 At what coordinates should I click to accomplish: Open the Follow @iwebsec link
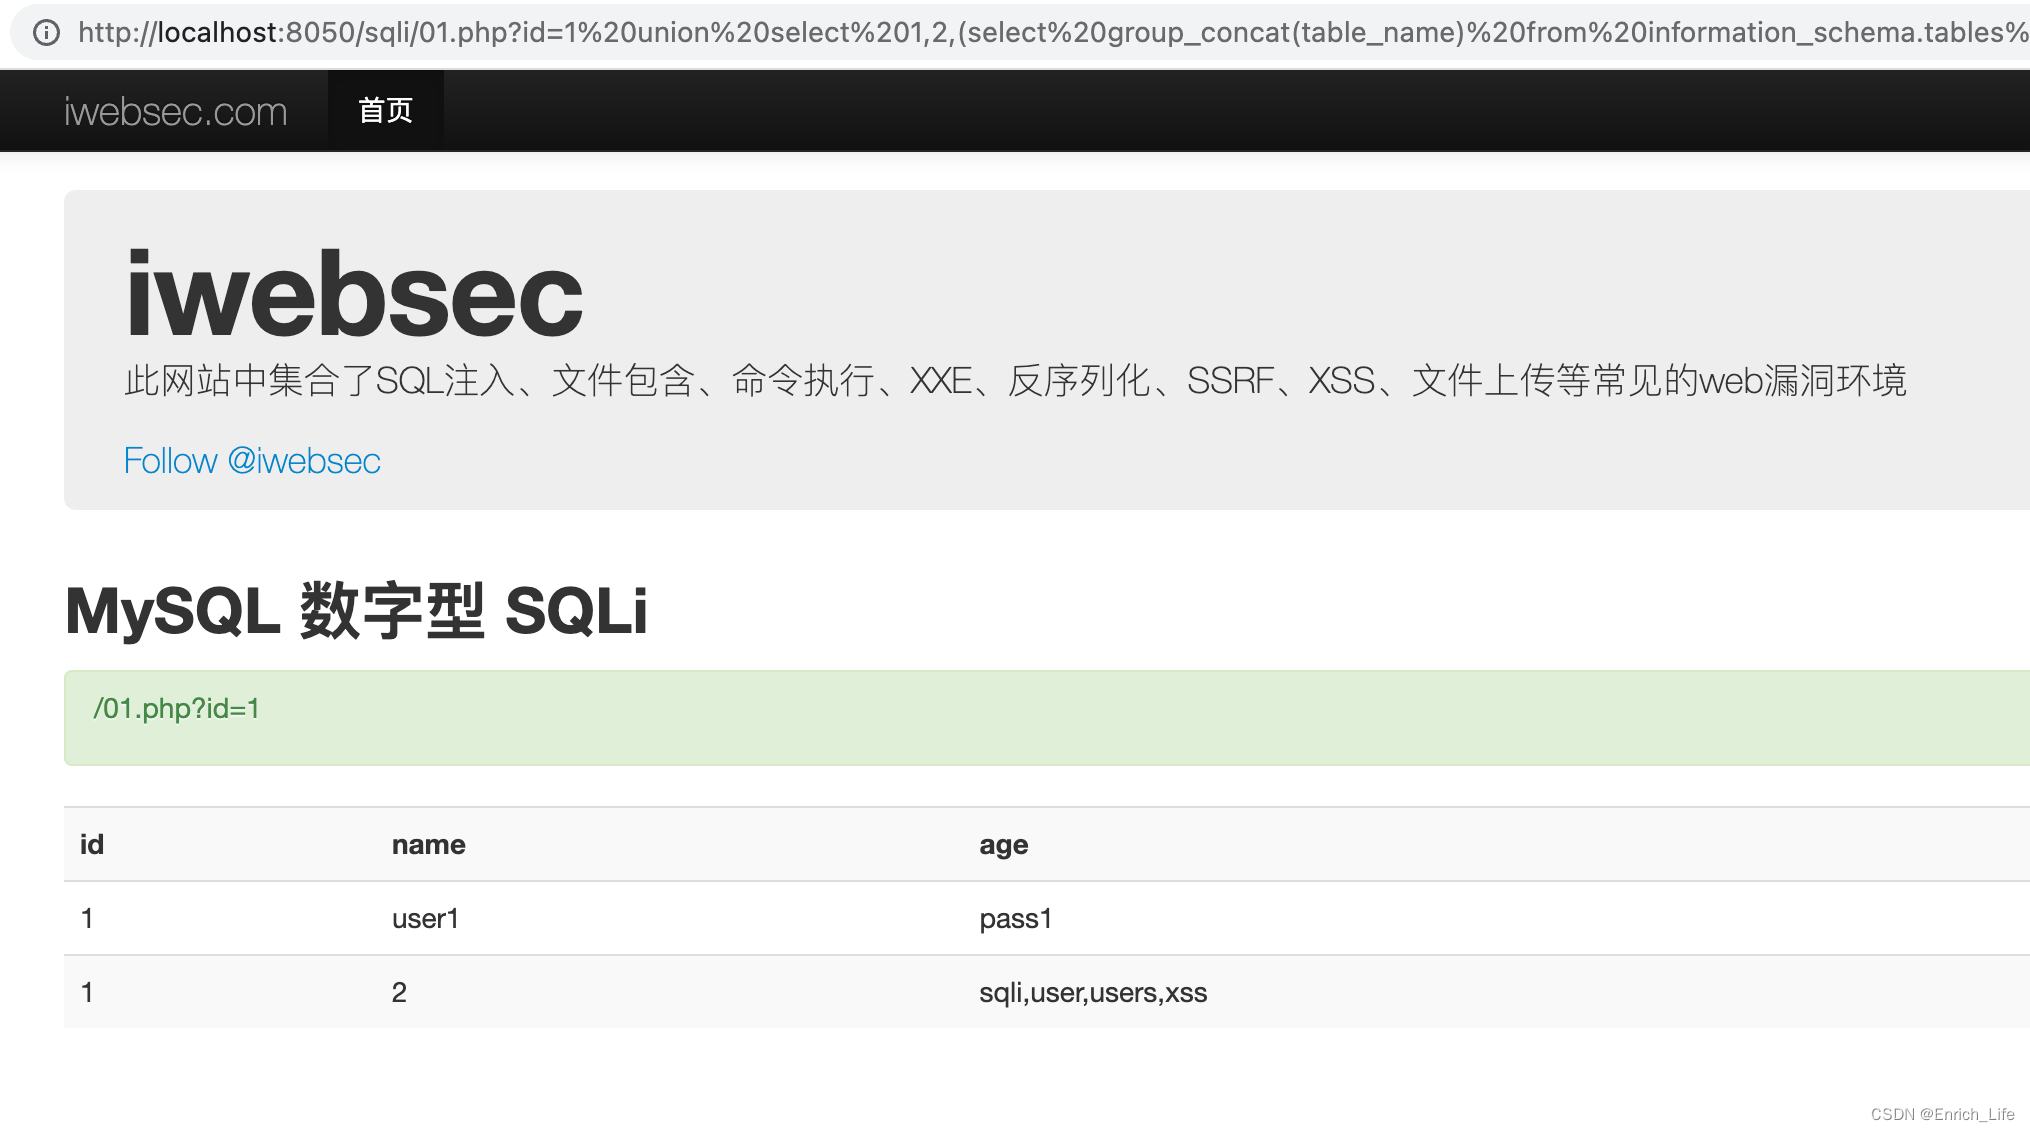(x=251, y=460)
